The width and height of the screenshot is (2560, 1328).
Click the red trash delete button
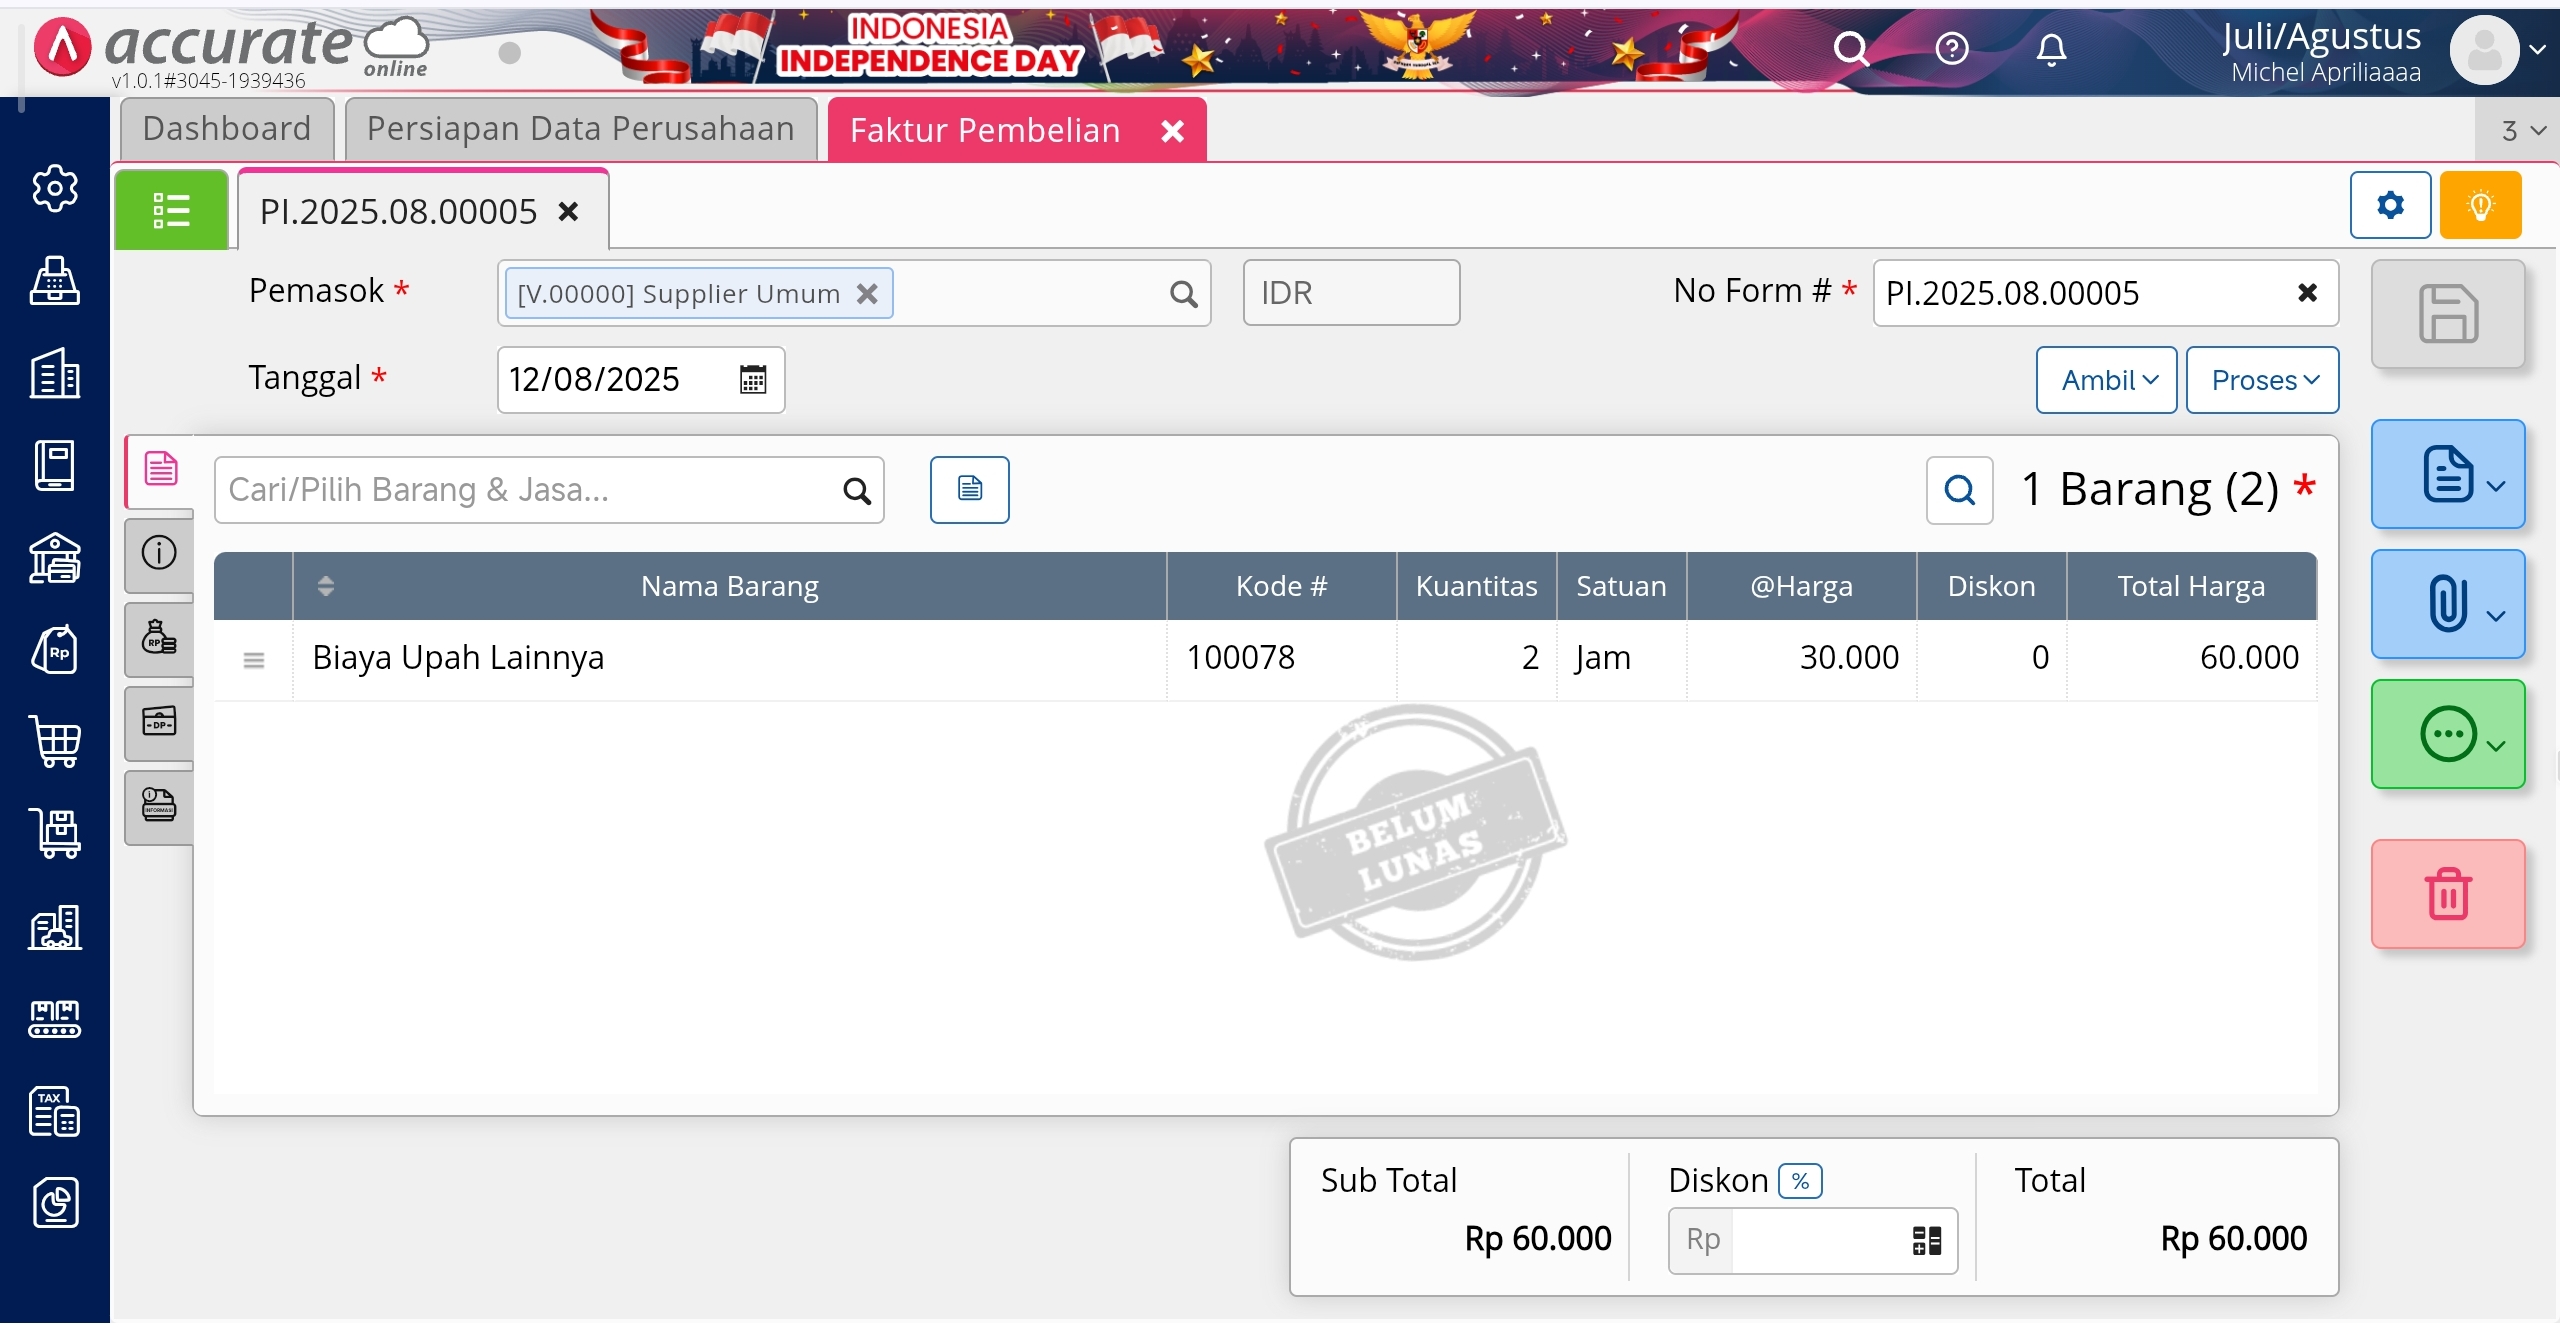click(x=2447, y=893)
